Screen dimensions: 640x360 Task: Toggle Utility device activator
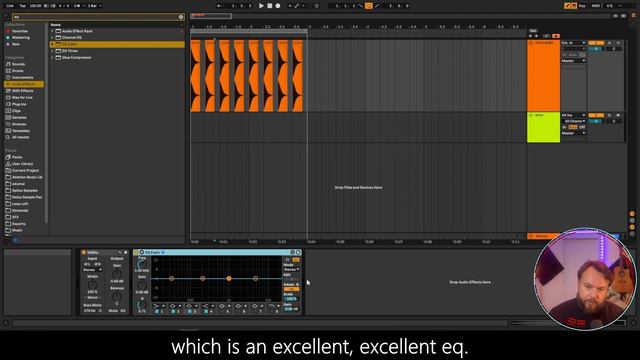click(84, 253)
